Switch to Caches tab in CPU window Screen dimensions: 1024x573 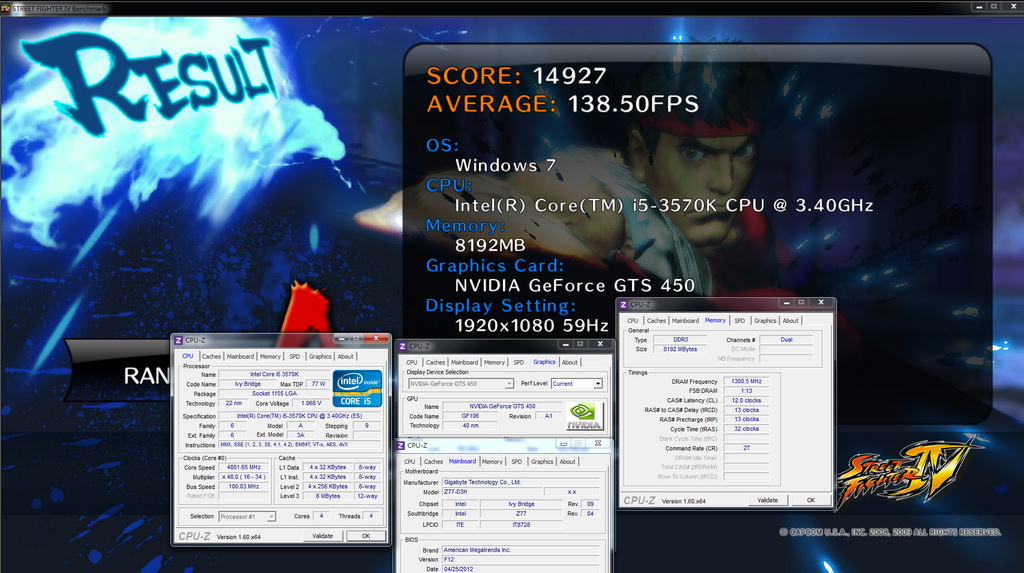click(211, 357)
